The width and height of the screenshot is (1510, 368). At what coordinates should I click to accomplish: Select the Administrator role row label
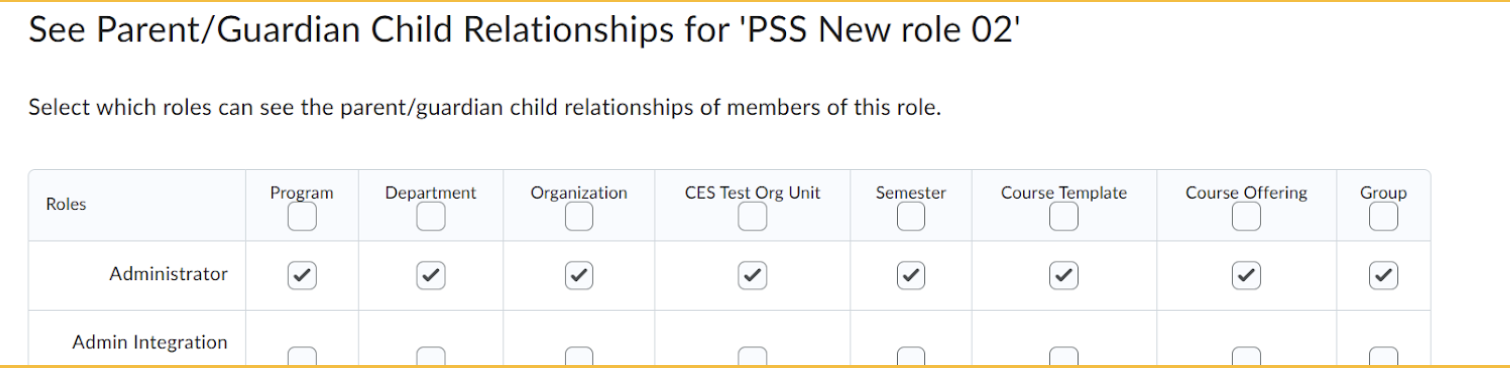pyautogui.click(x=169, y=273)
